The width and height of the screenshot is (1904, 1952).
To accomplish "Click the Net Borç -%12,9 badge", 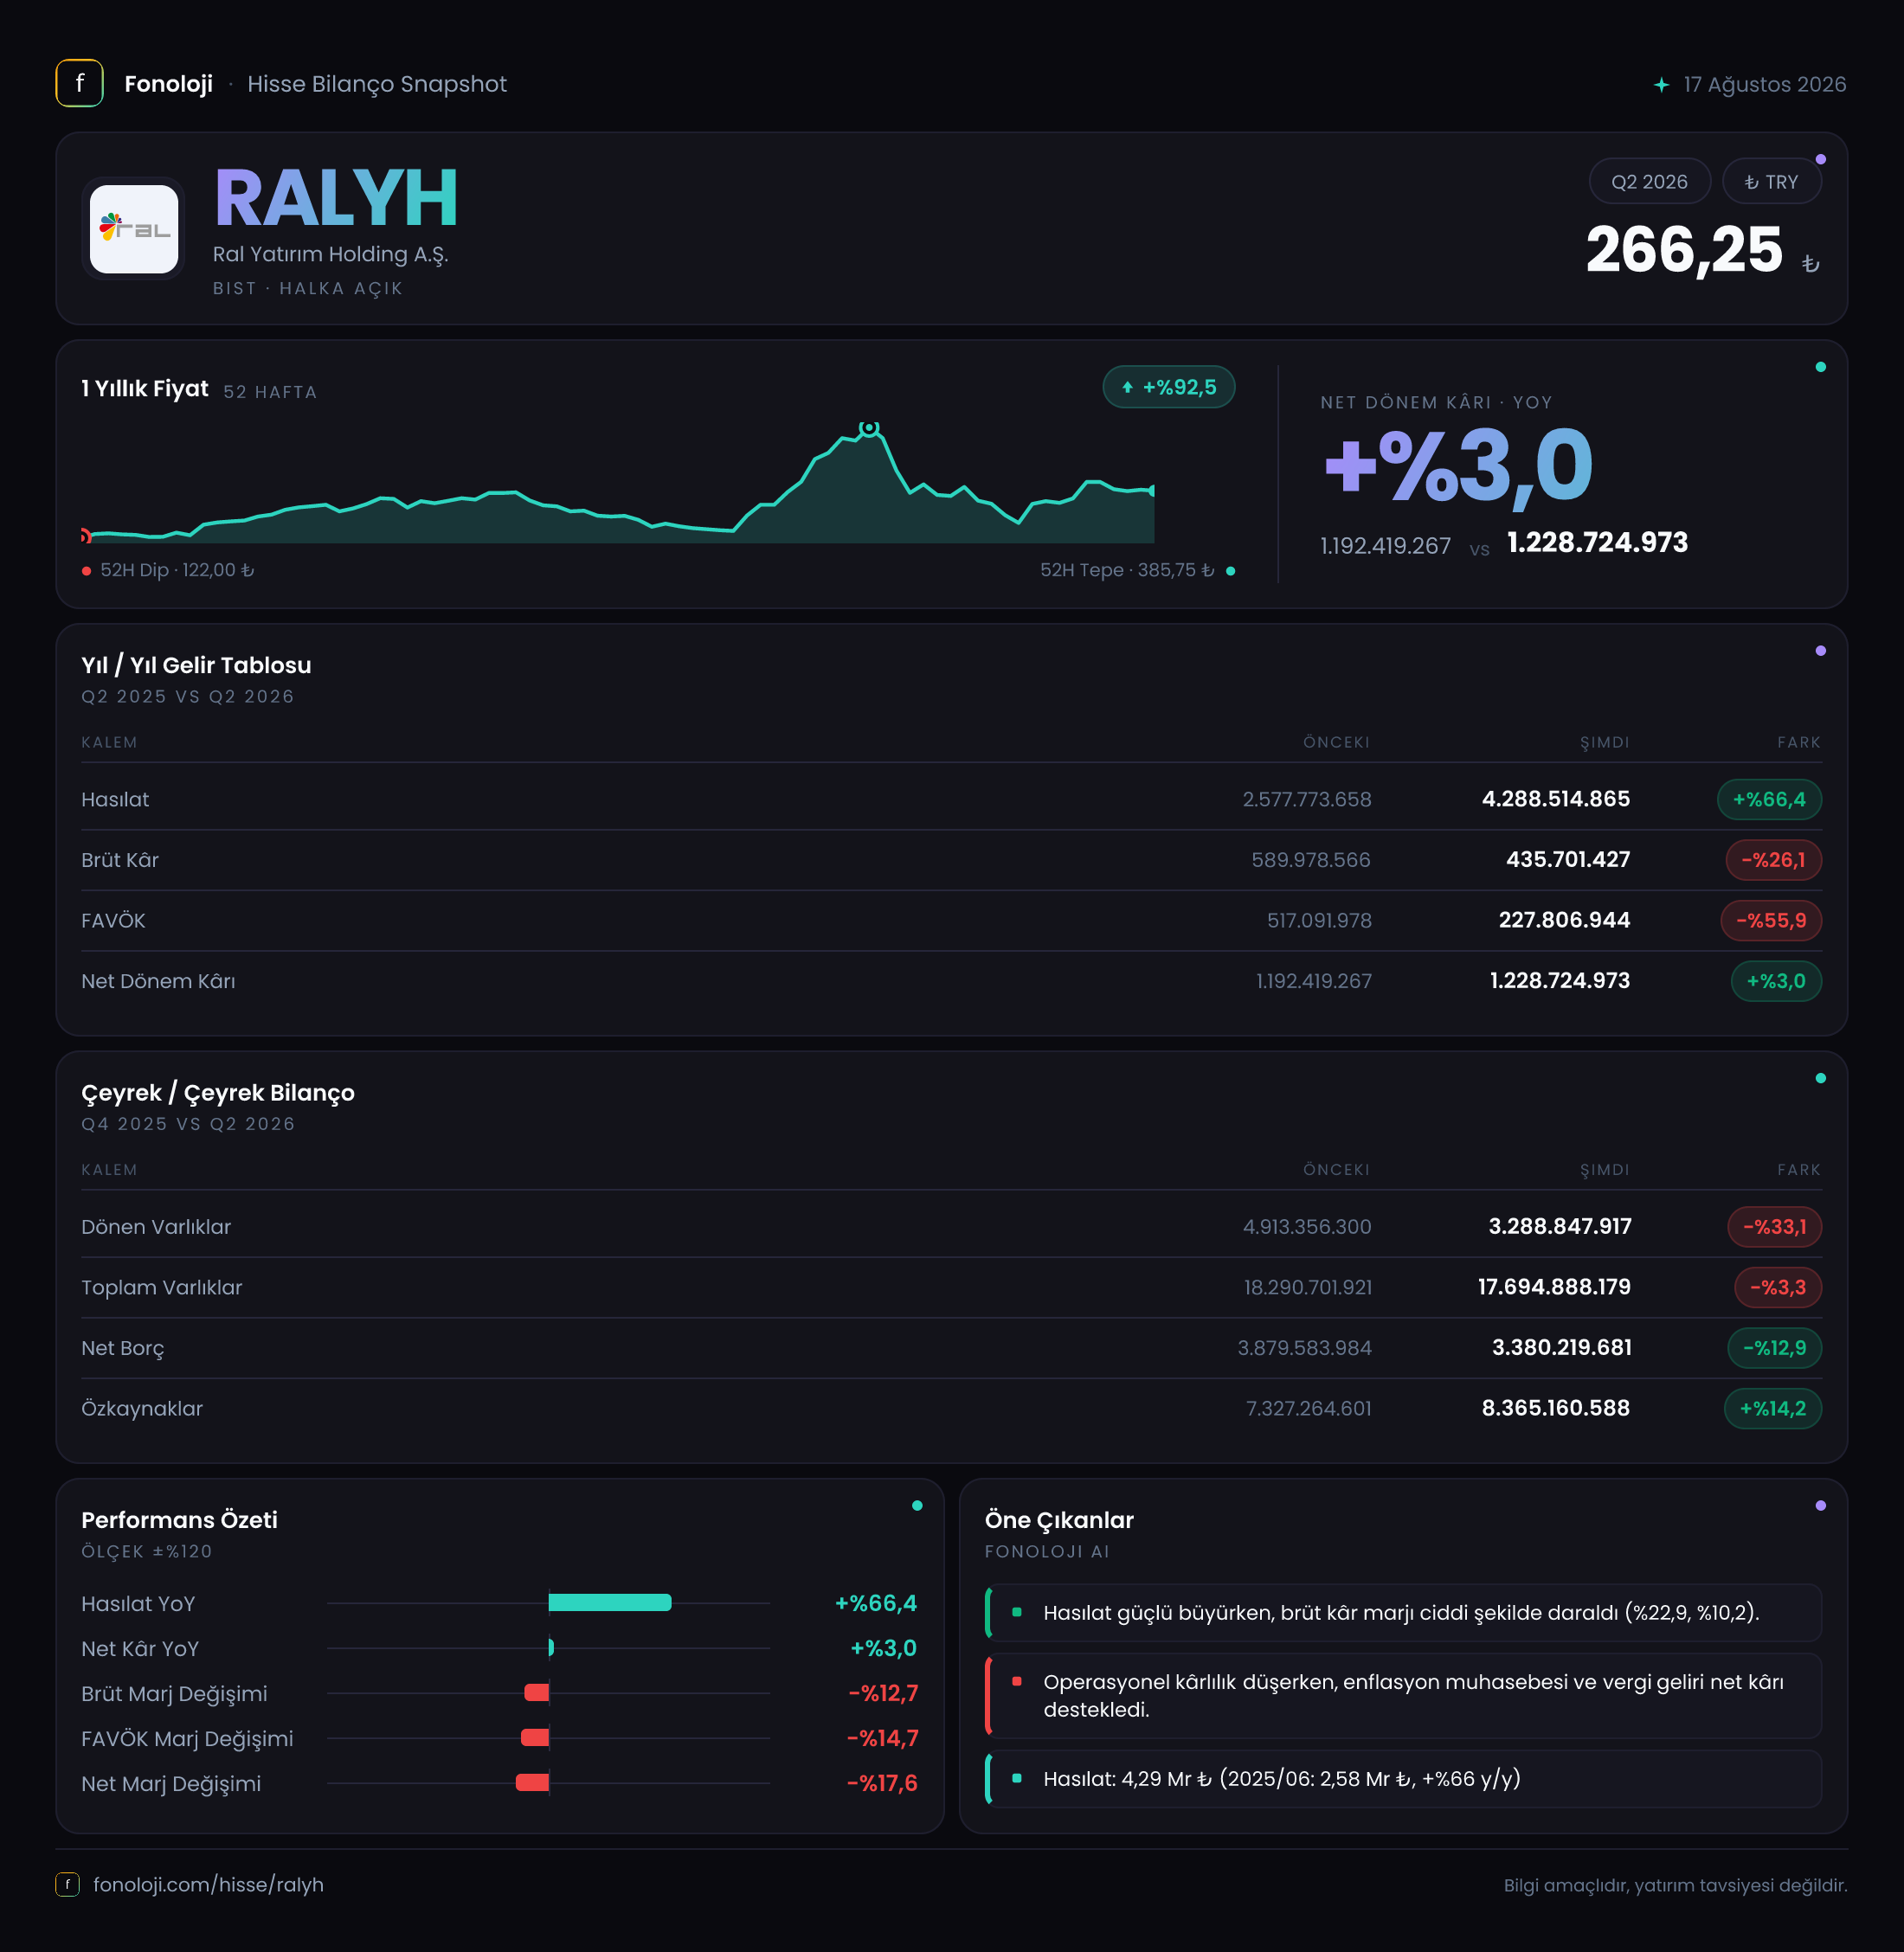I will pyautogui.click(x=1774, y=1348).
